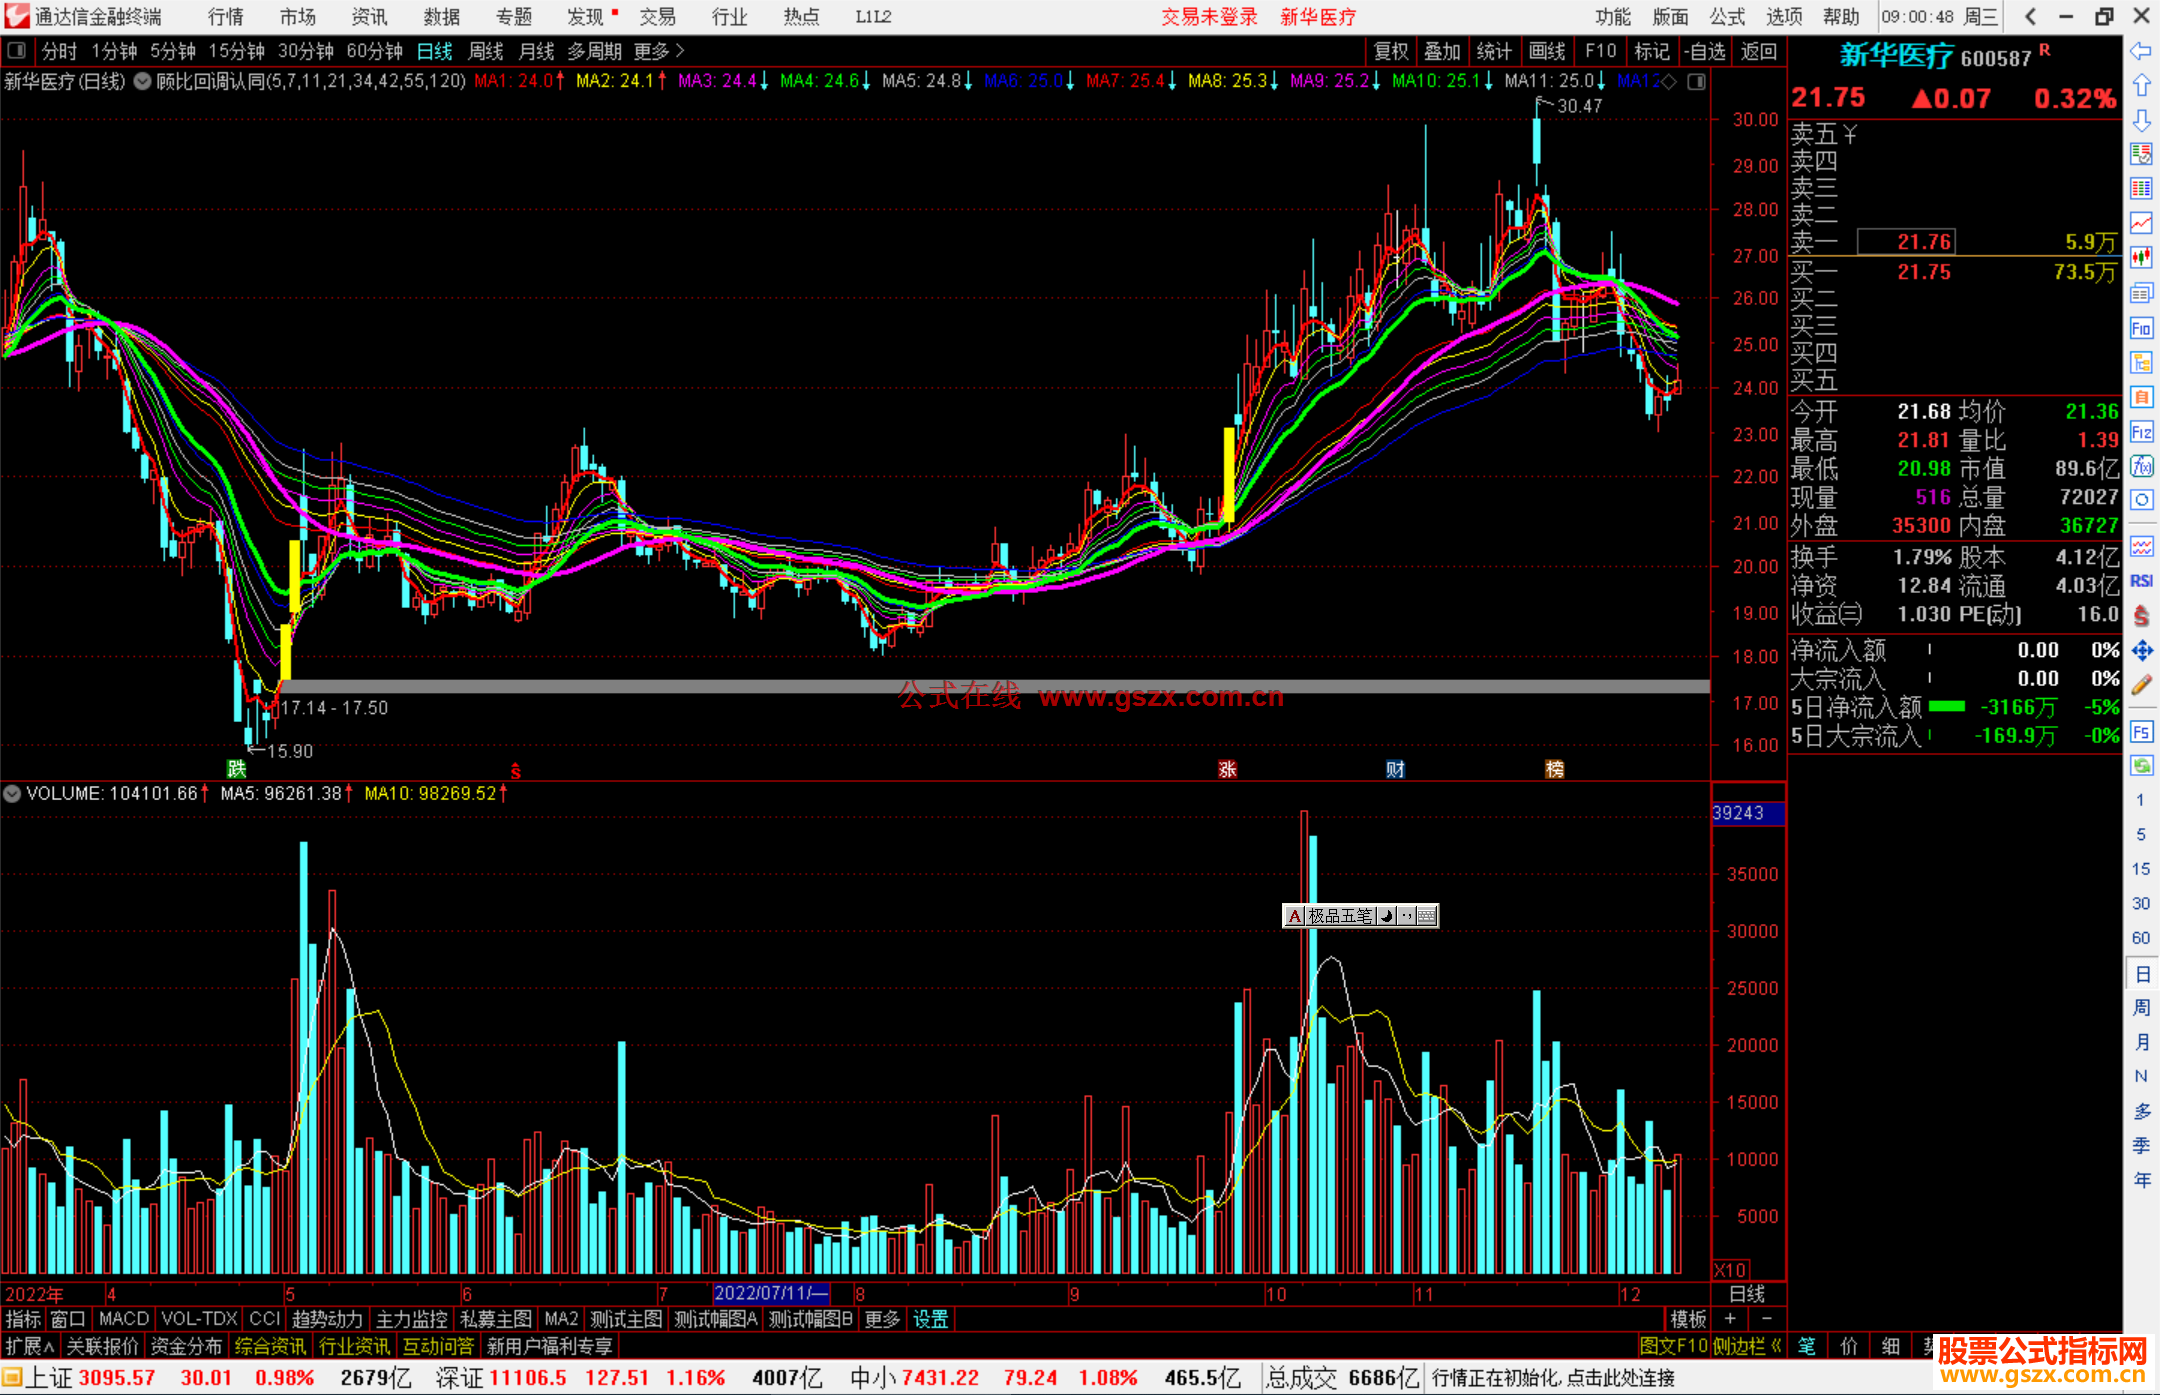2160x1395 pixels.
Task: Toggle the VOLUME panel round indicator button
Action: coord(12,794)
